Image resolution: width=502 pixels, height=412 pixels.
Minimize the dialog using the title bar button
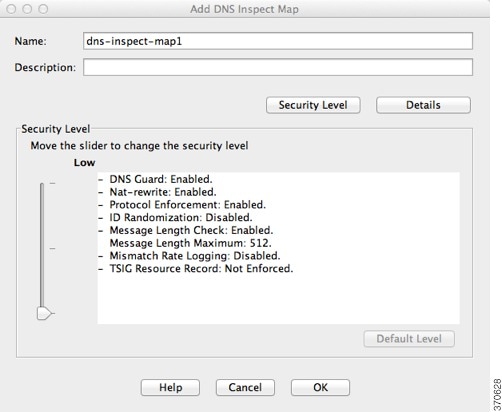[27, 9]
